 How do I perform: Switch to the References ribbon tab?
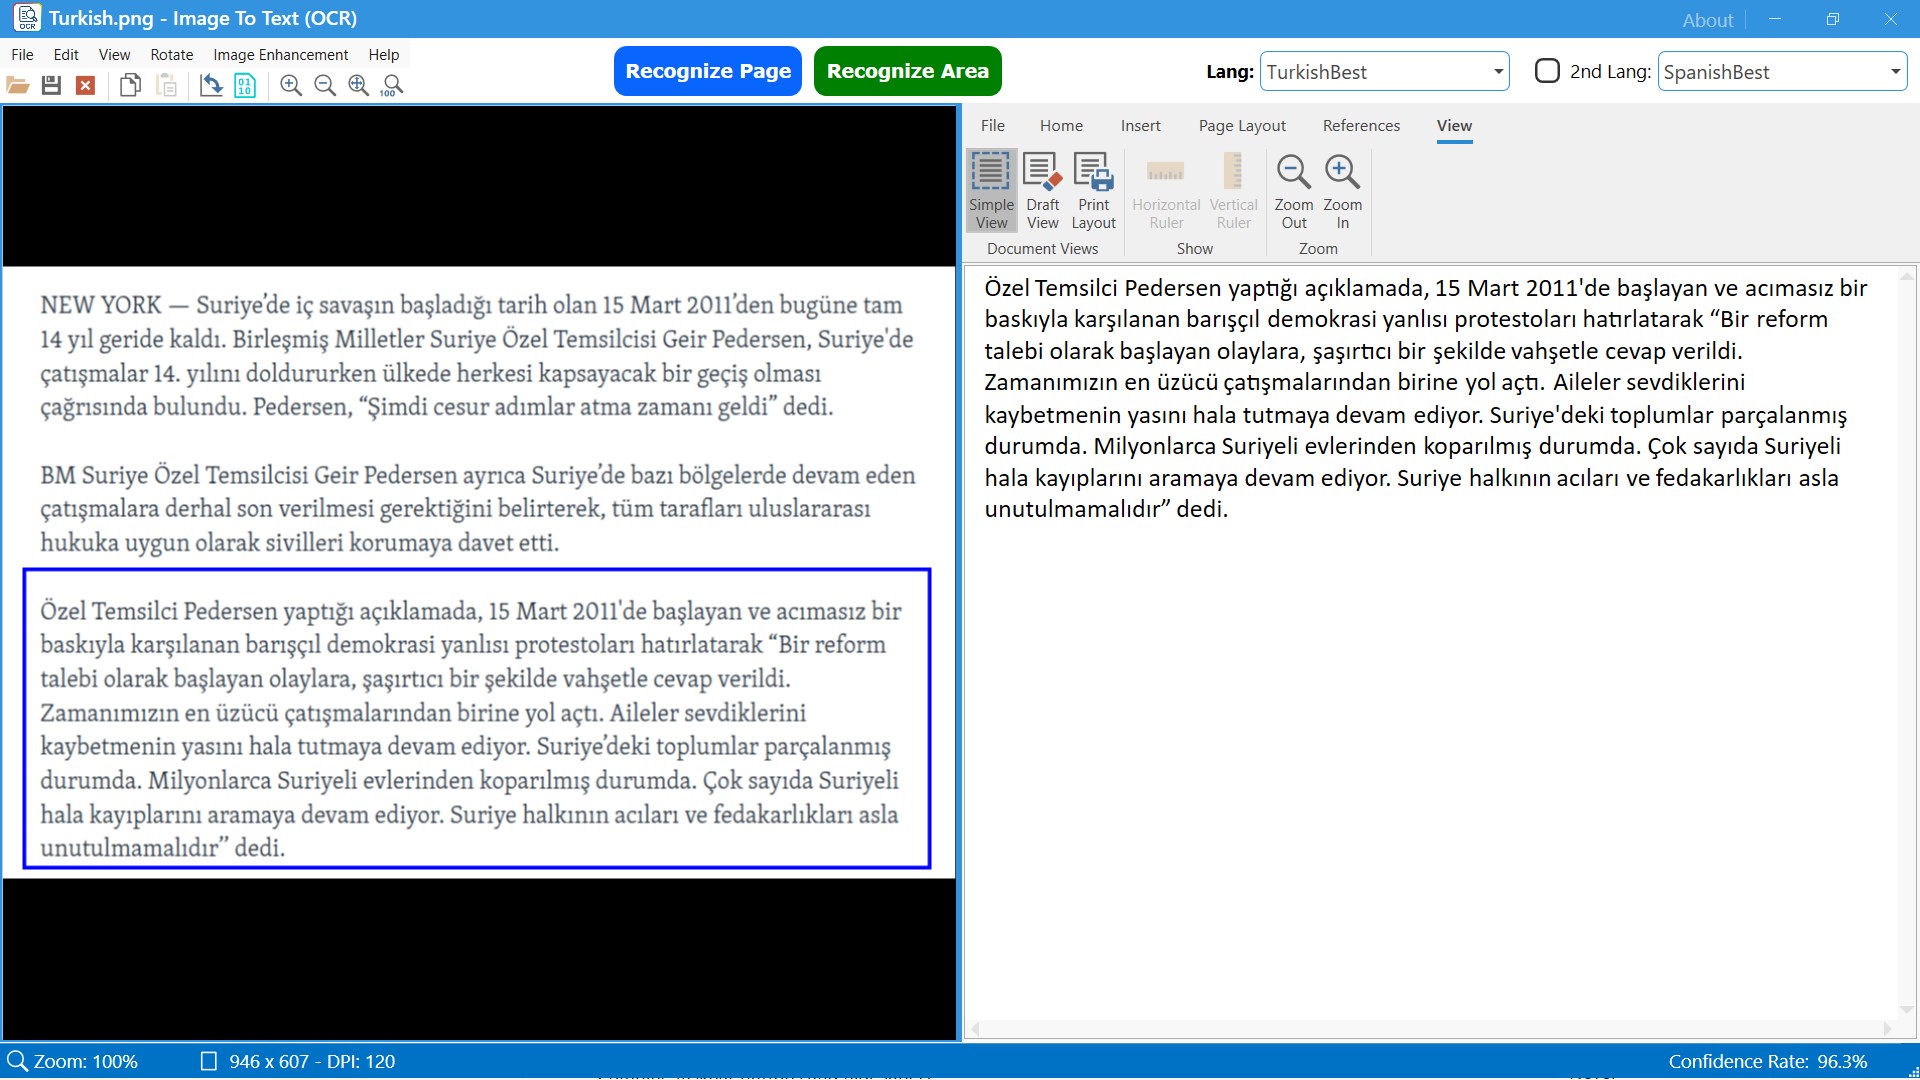point(1361,126)
